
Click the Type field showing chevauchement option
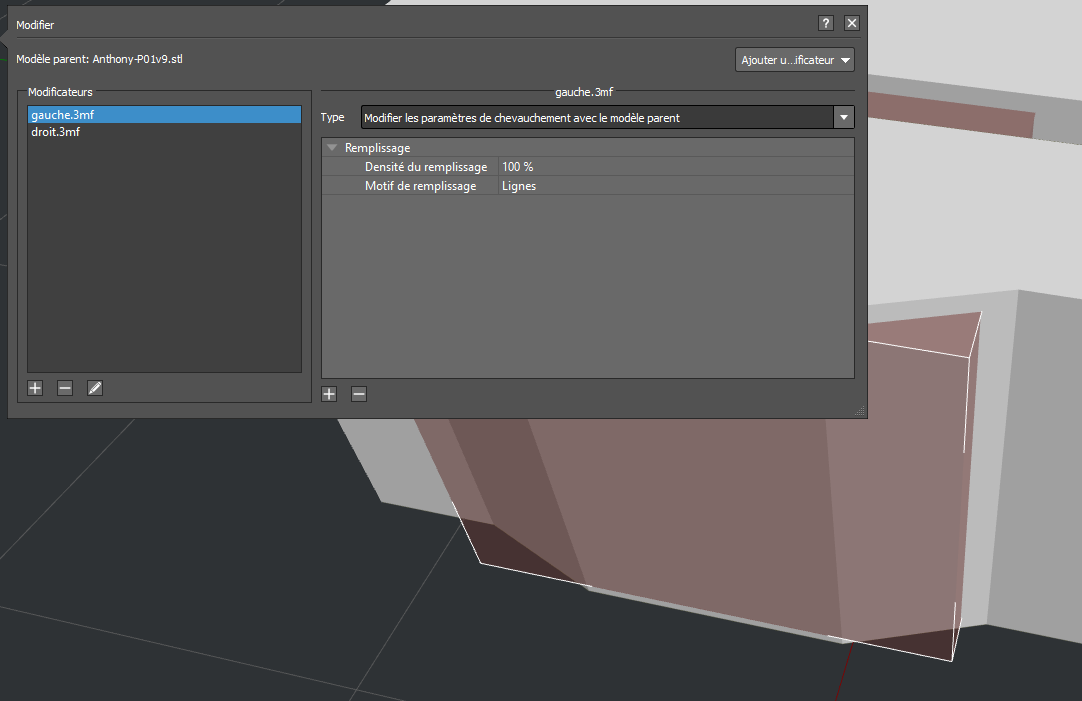point(598,117)
